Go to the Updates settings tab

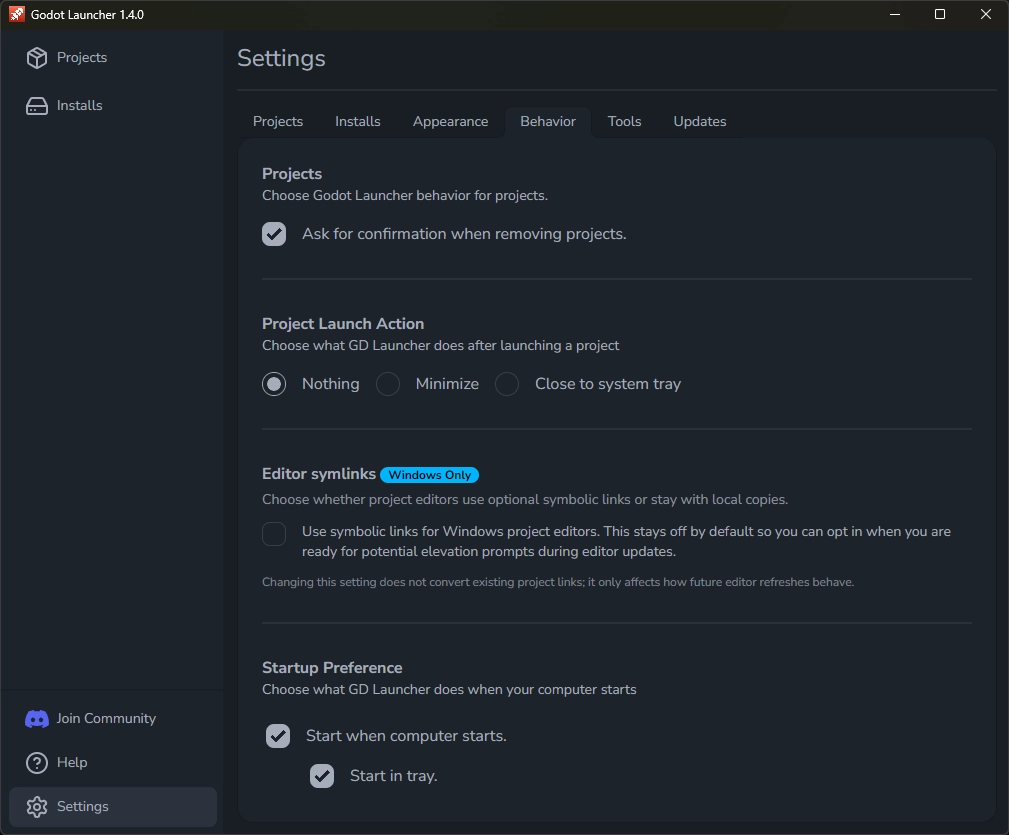(699, 122)
